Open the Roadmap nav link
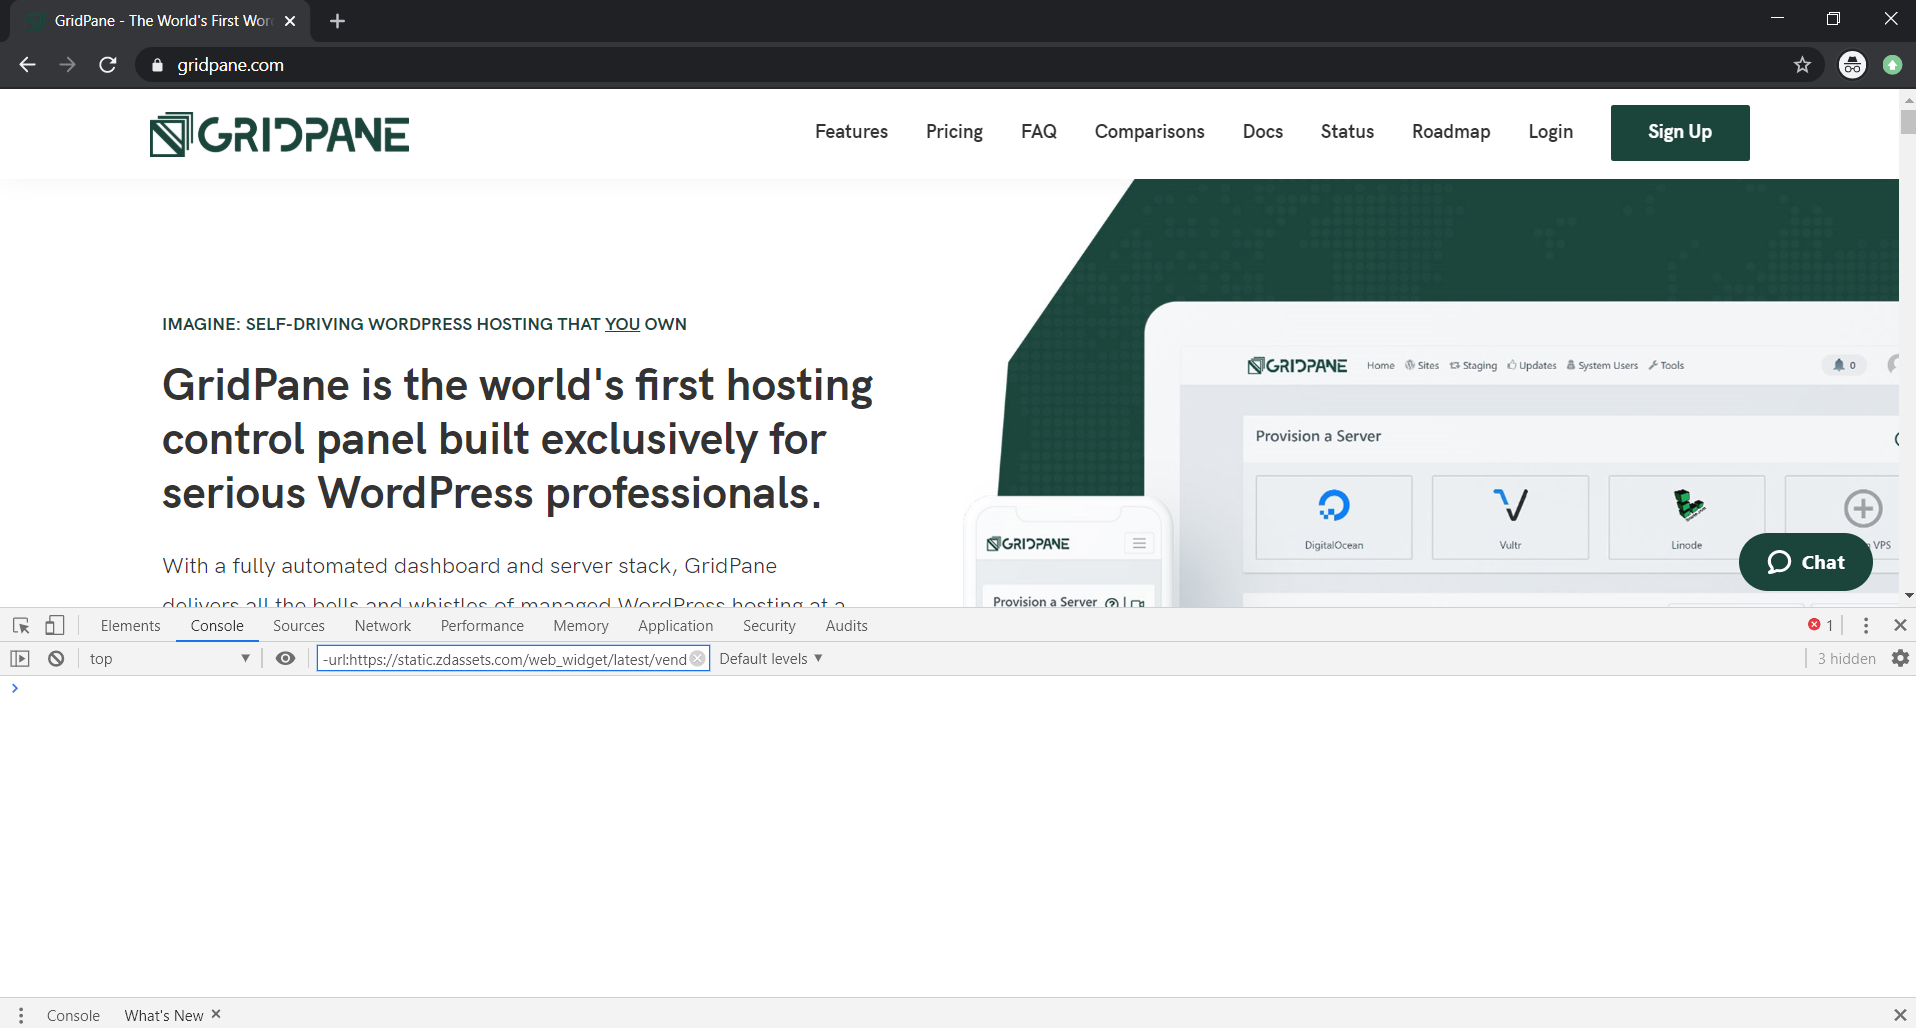This screenshot has height=1028, width=1916. pyautogui.click(x=1451, y=132)
